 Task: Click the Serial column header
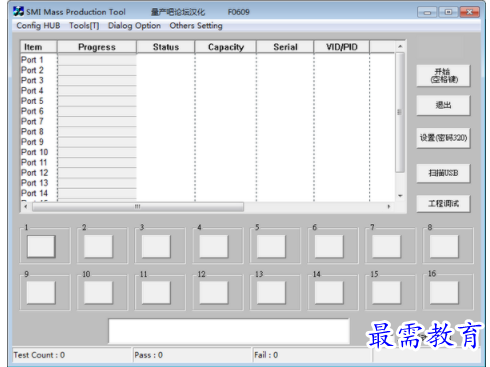[285, 47]
